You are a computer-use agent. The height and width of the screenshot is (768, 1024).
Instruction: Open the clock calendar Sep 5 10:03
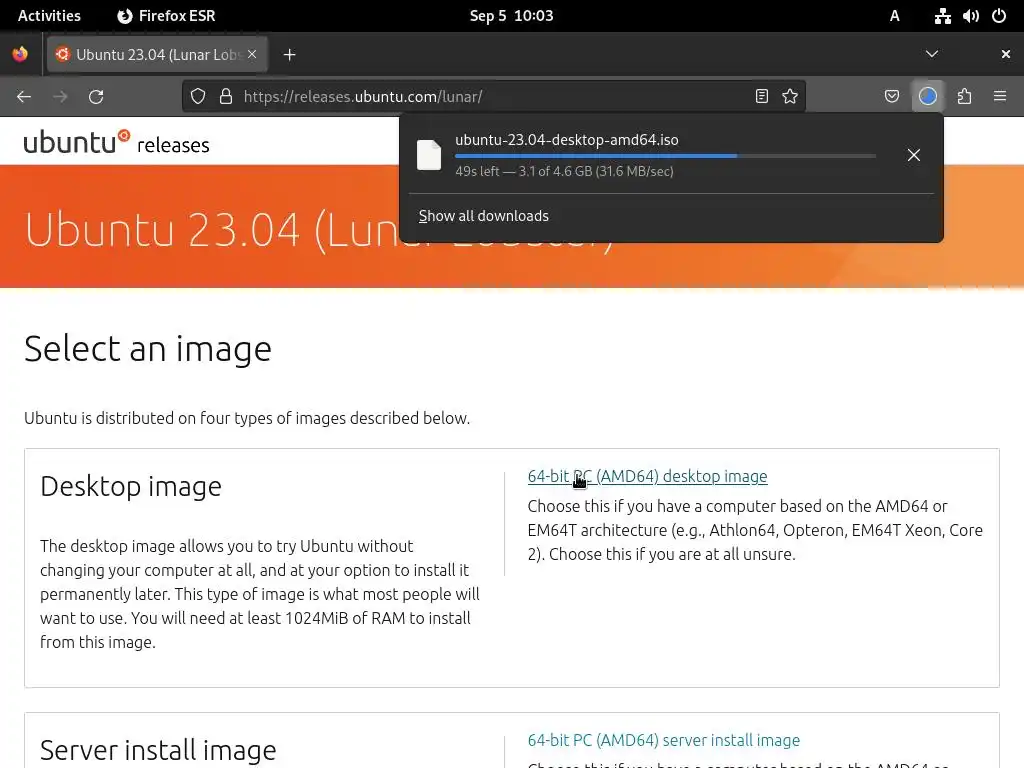[511, 16]
